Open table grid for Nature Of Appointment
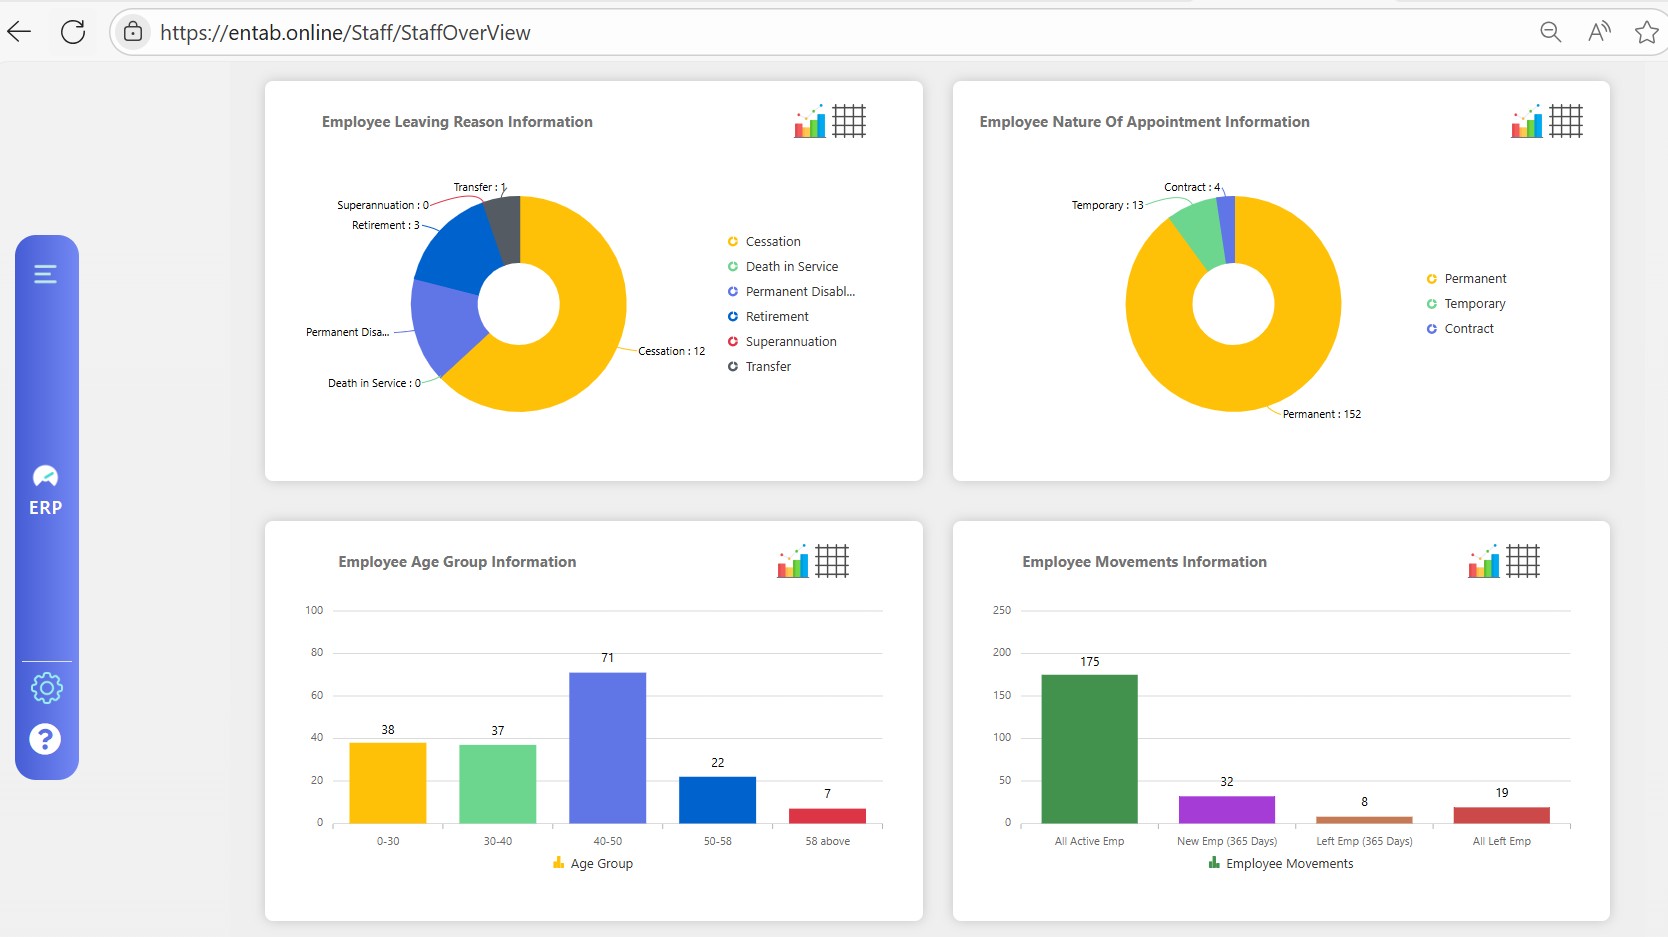The width and height of the screenshot is (1668, 937). 1566,121
